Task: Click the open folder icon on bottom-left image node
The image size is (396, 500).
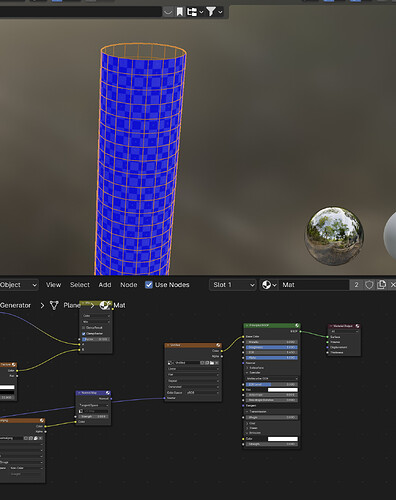Action: coord(36,438)
